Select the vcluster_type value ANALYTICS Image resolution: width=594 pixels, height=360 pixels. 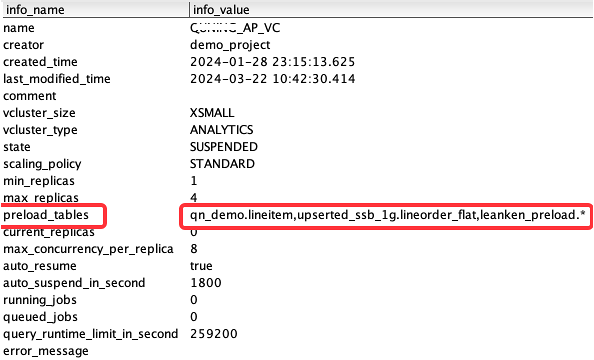tap(222, 130)
